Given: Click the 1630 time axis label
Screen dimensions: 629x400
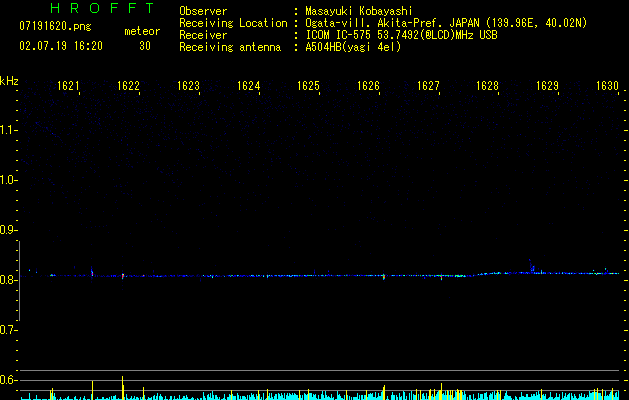Looking at the screenshot, I should coord(607,86).
